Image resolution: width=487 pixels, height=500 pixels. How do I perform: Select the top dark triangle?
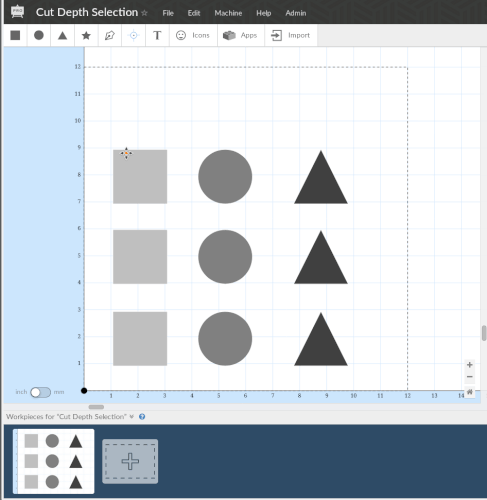(x=321, y=183)
